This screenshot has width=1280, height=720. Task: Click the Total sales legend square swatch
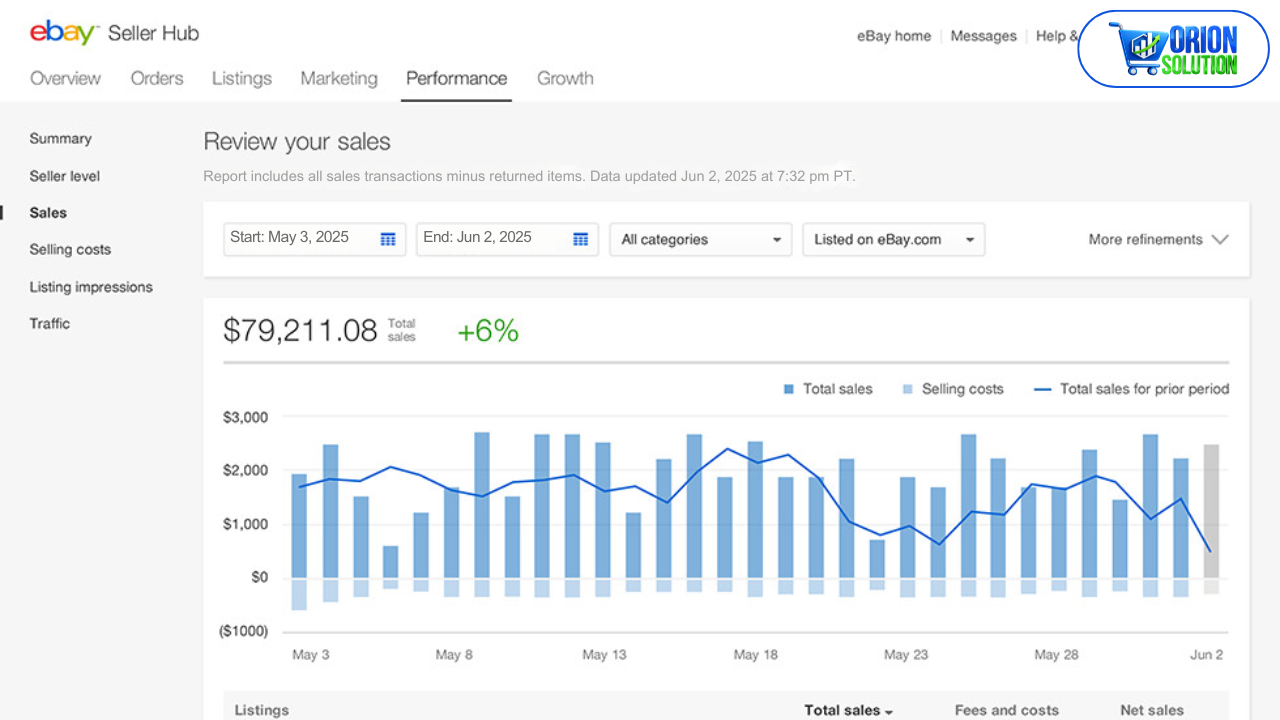click(789, 389)
